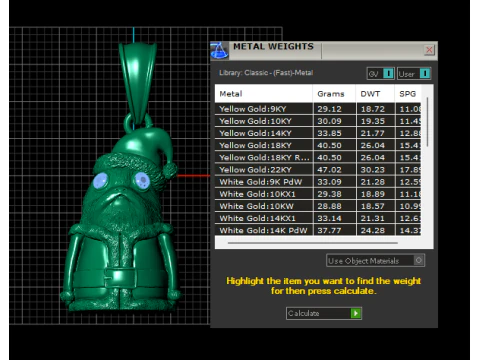The height and width of the screenshot is (360, 480).
Task: Click the 29.12 grams value
Action: 329,109
